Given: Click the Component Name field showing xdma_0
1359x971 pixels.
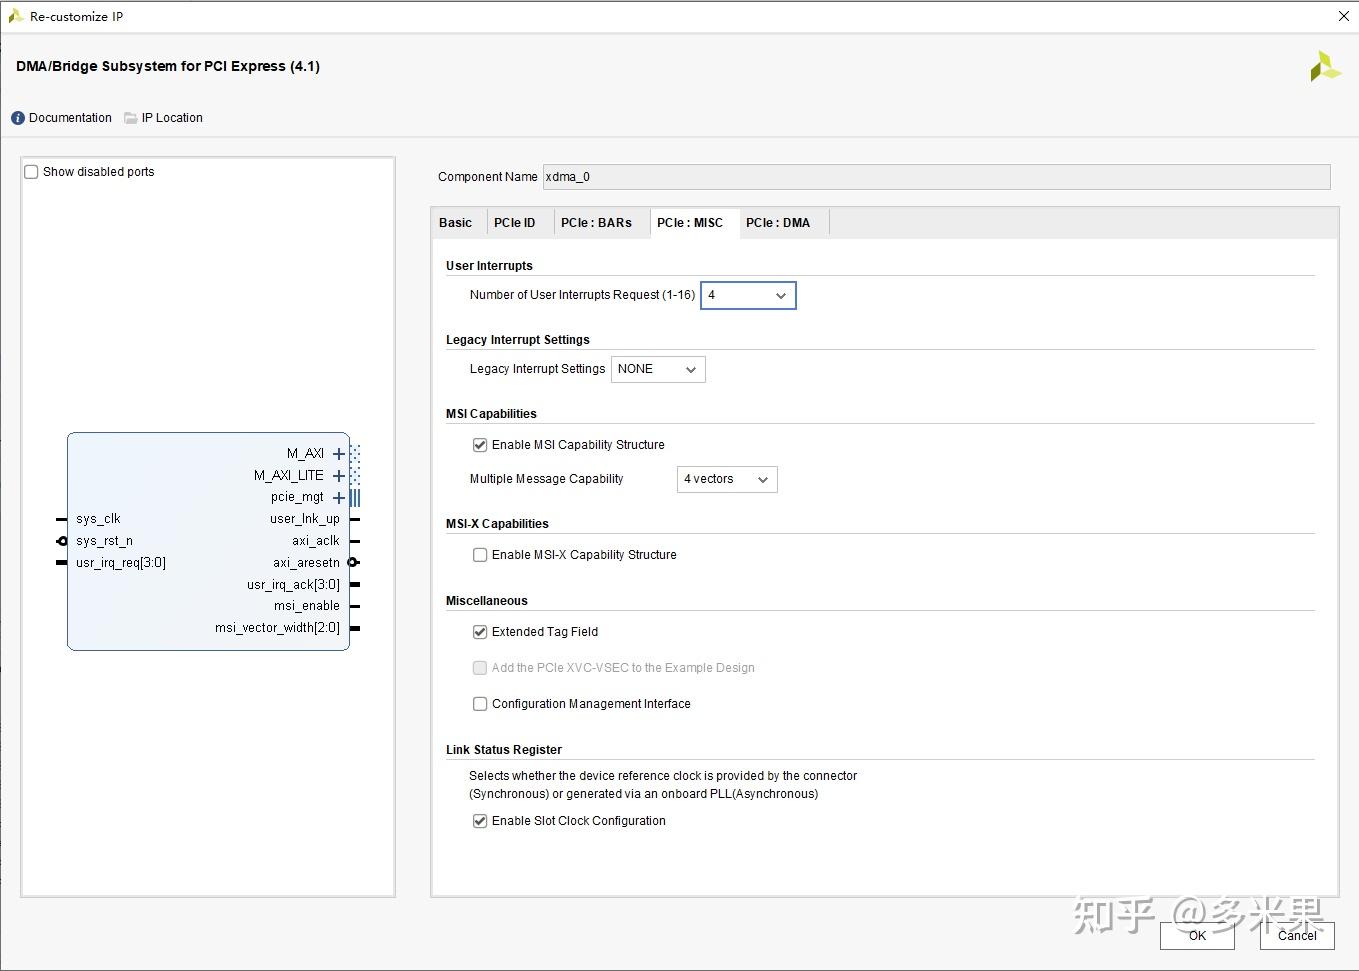Looking at the screenshot, I should [700, 177].
